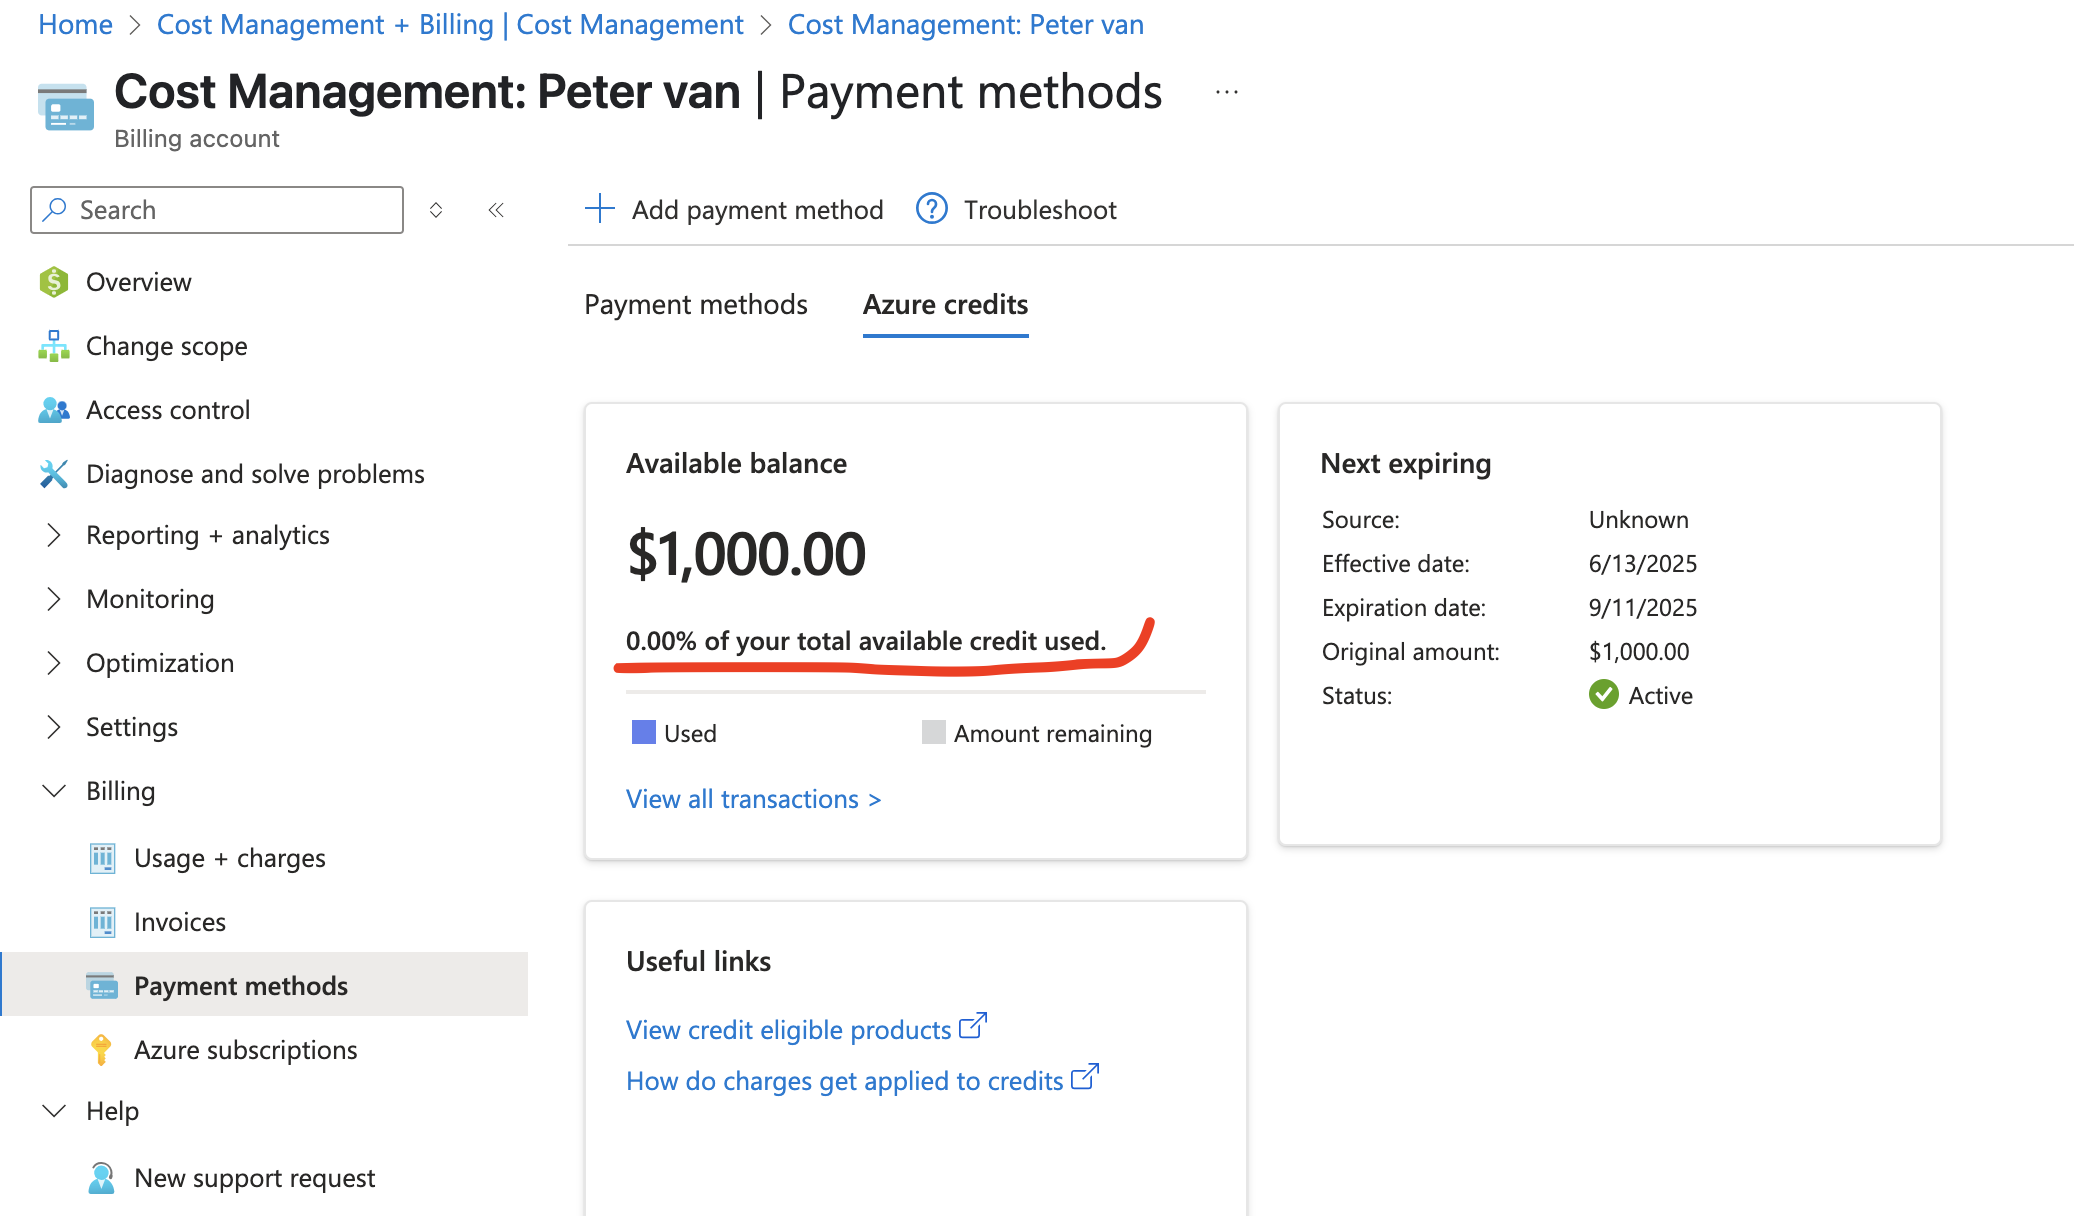Open Access control people icon
This screenshot has height=1216, width=2074.
54,410
